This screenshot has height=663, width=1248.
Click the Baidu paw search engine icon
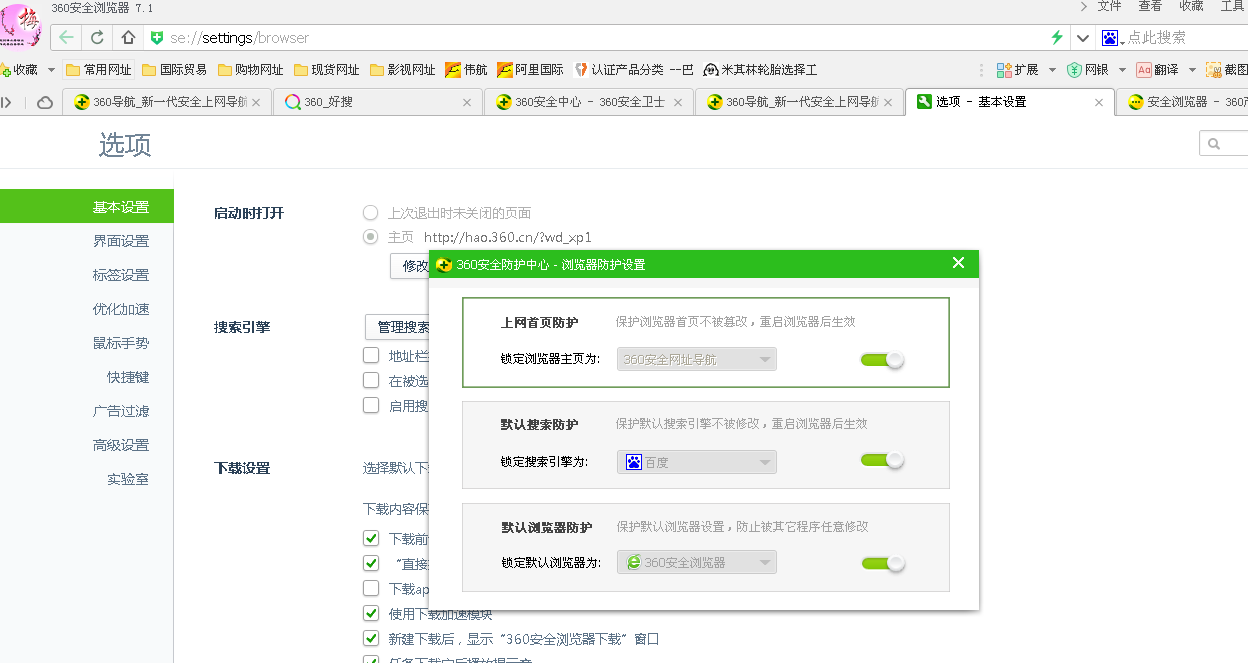[1110, 37]
